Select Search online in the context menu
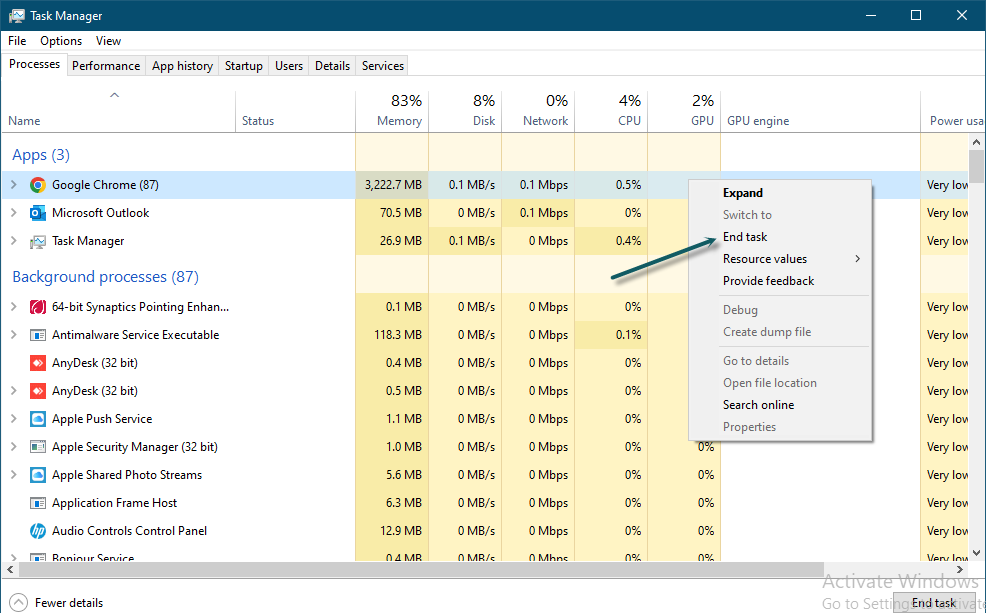 point(759,405)
